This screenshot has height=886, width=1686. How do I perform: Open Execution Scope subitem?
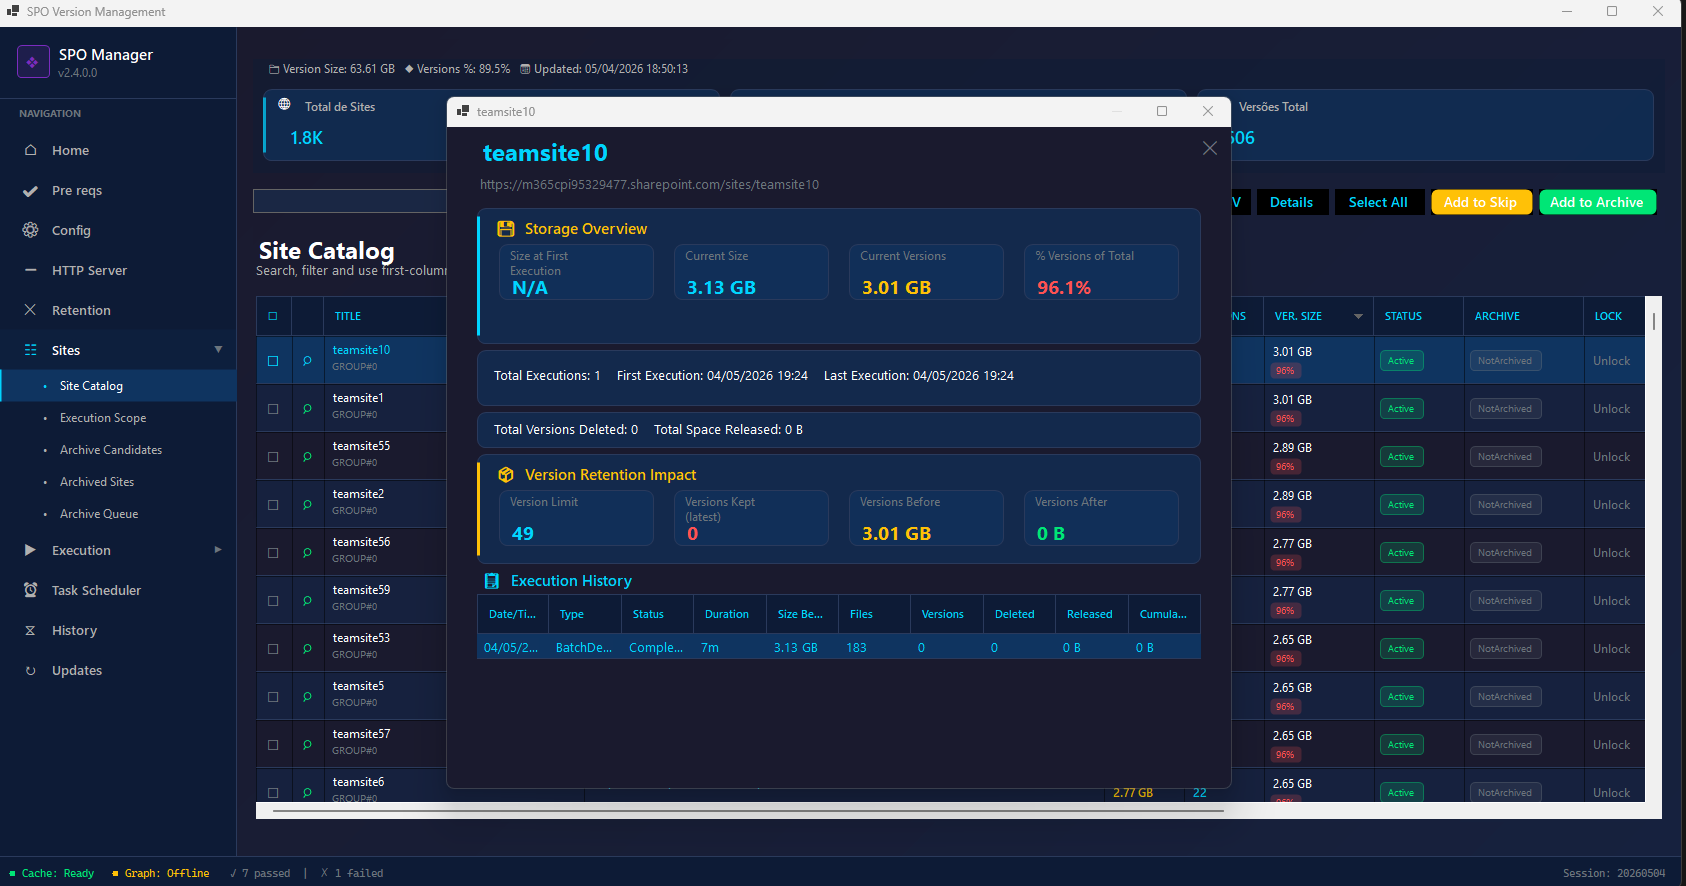click(103, 418)
